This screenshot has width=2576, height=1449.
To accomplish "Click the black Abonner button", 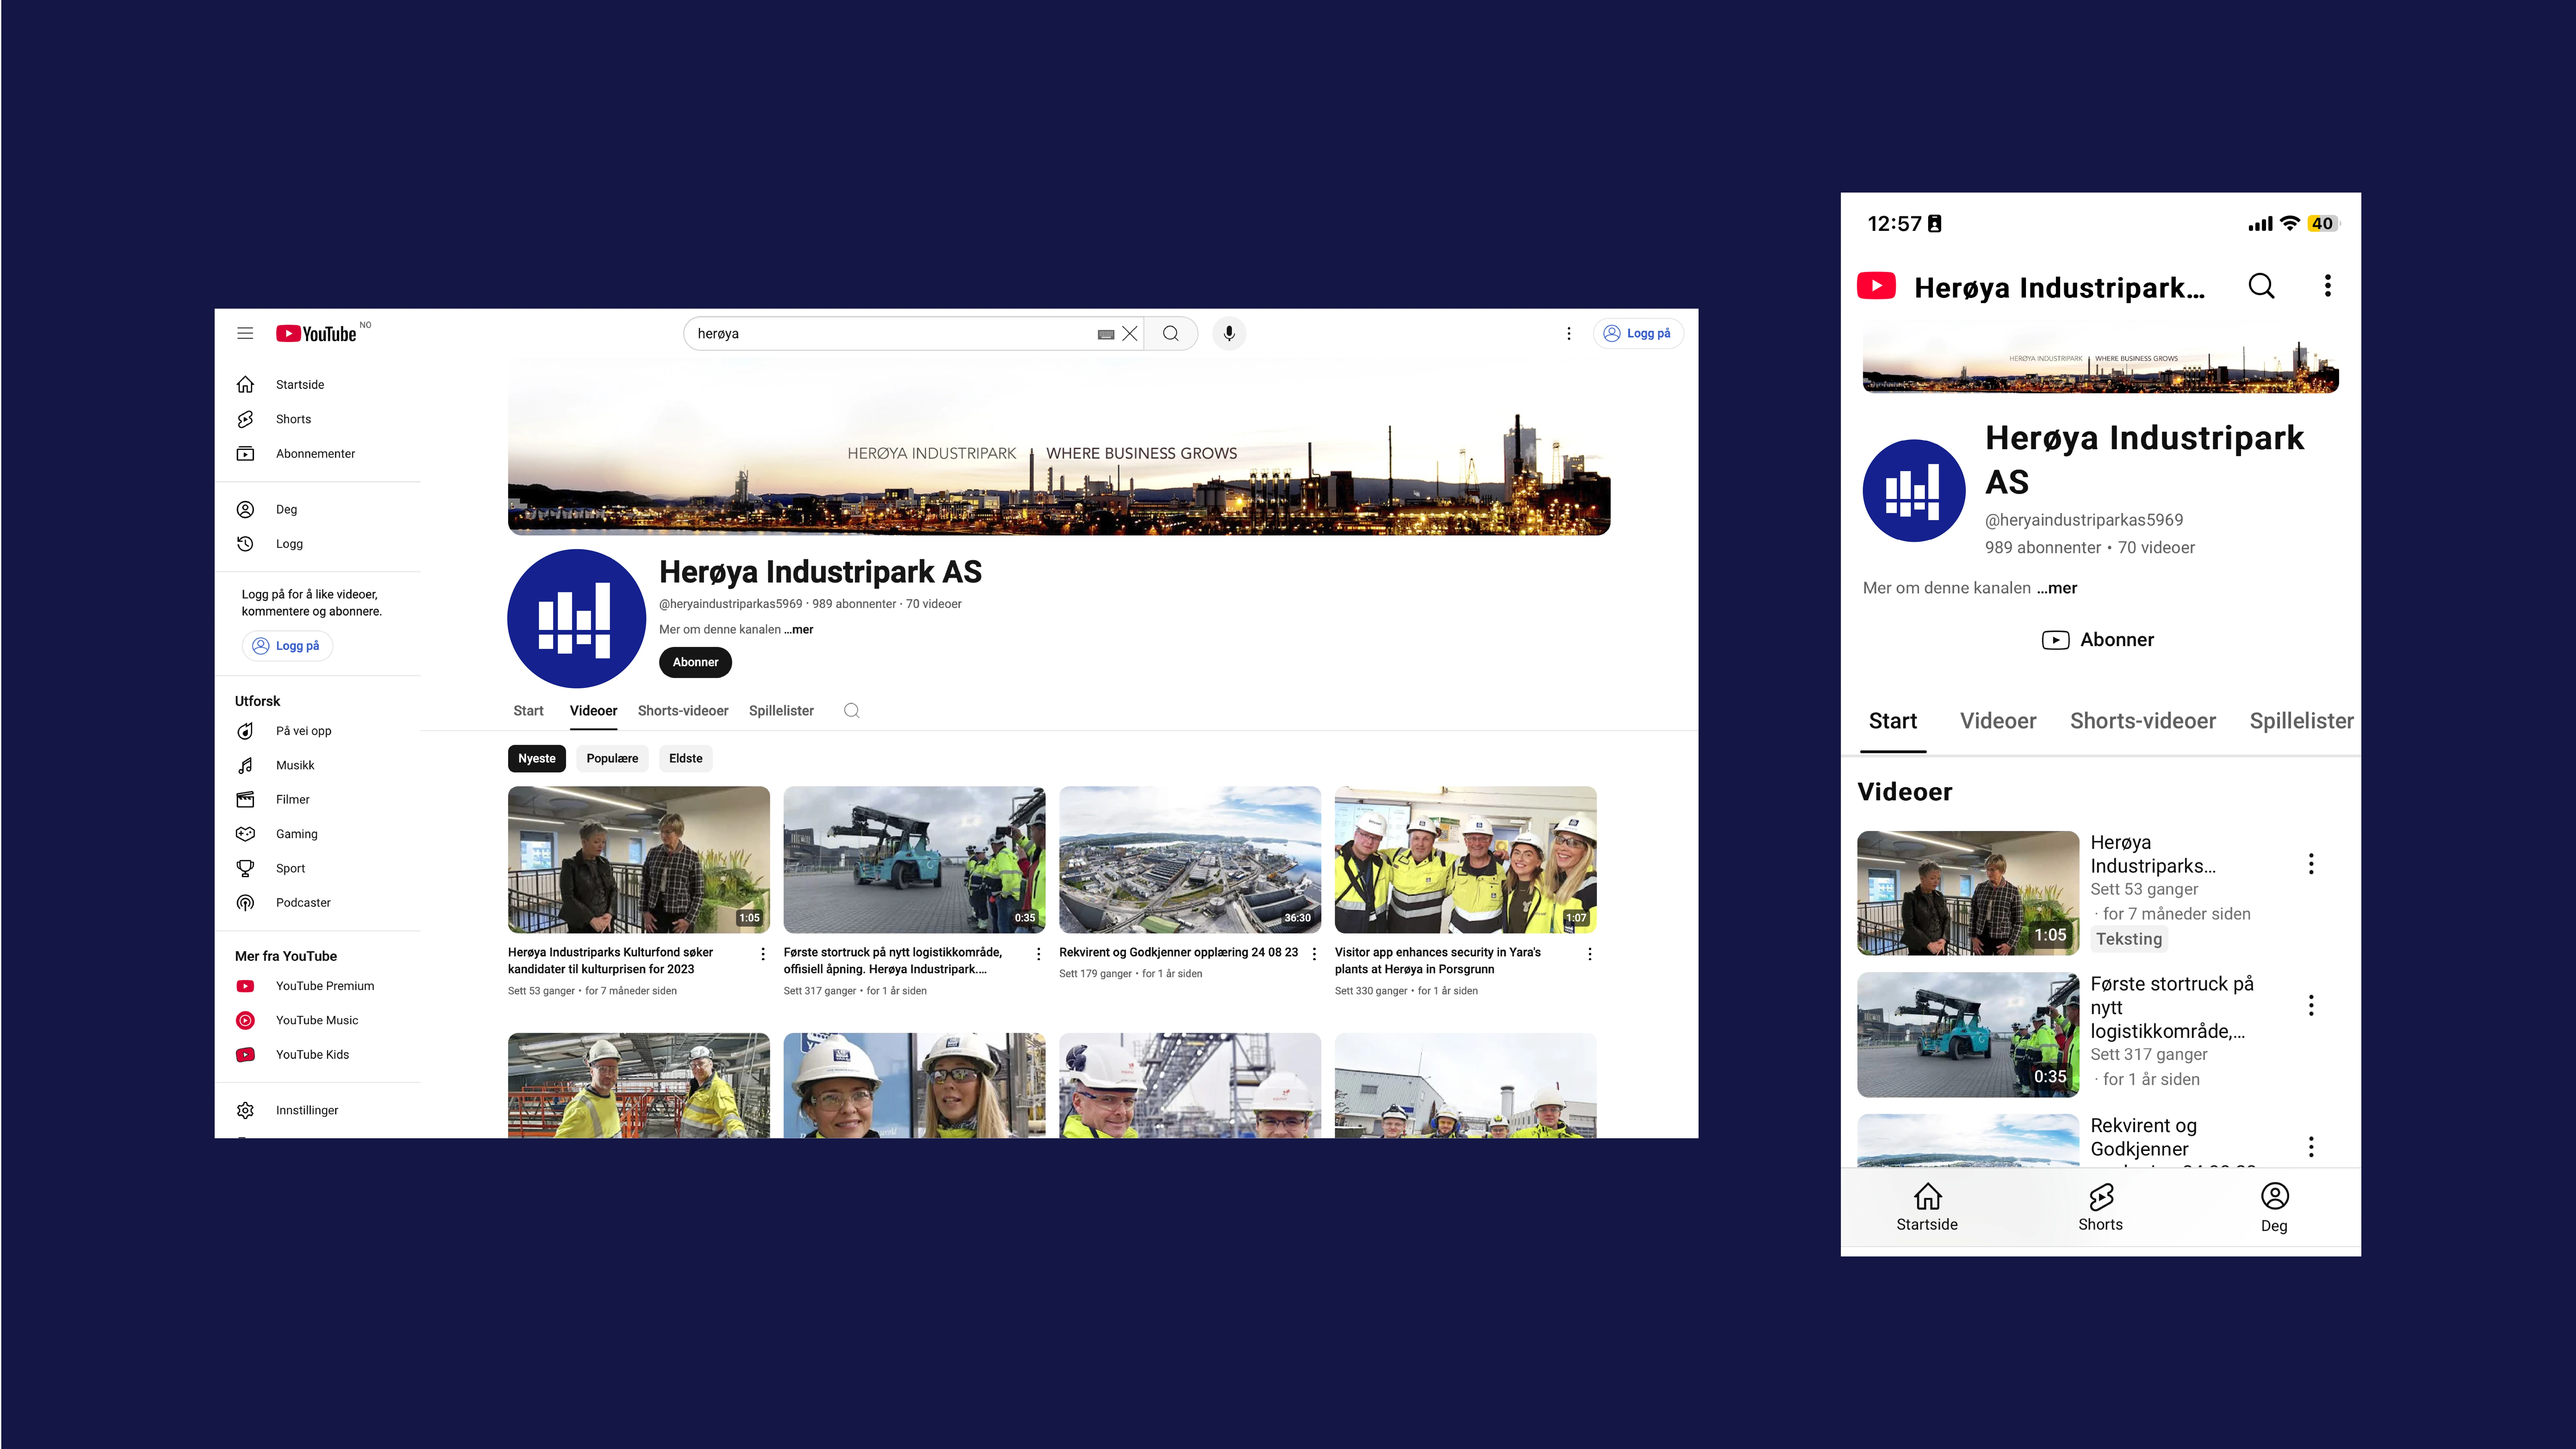I will pyautogui.click(x=695, y=662).
